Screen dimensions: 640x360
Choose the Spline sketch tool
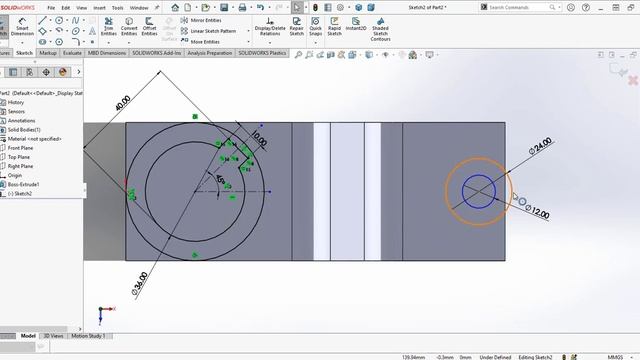click(x=76, y=20)
